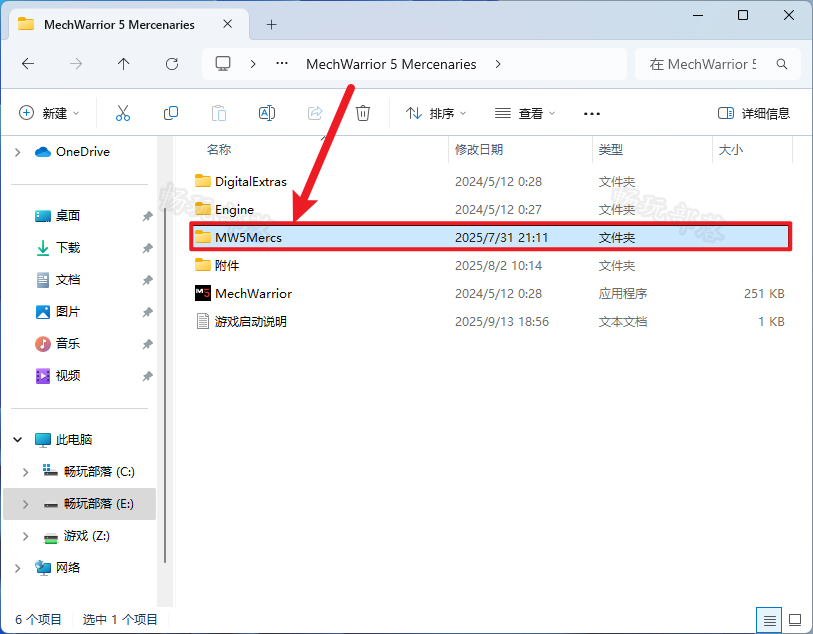The image size is (813, 634).
Task: Open the 新建 dropdown menu
Action: click(x=49, y=113)
